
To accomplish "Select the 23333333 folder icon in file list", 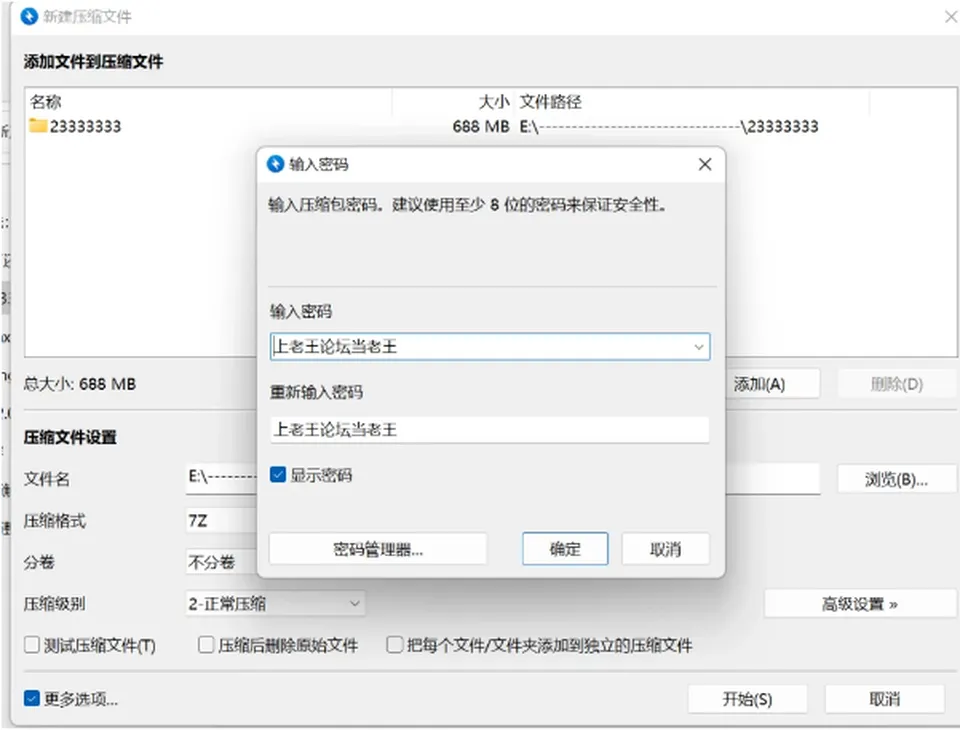I will 38,126.
